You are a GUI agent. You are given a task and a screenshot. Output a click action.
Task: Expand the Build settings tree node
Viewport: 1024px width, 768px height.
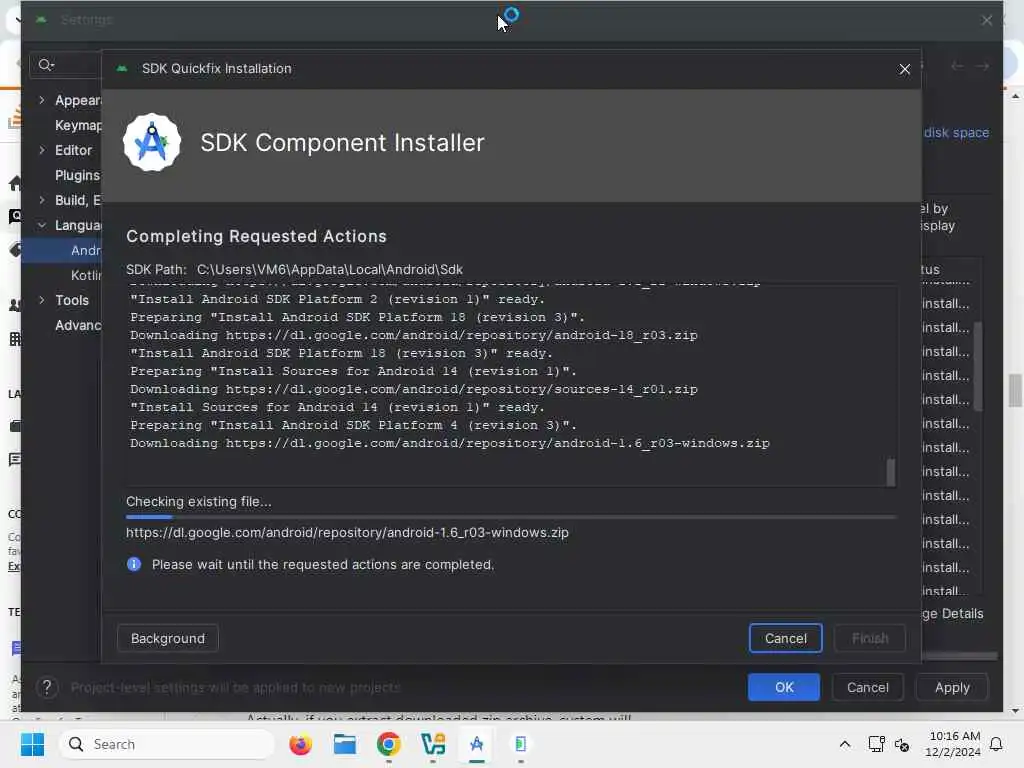42,200
